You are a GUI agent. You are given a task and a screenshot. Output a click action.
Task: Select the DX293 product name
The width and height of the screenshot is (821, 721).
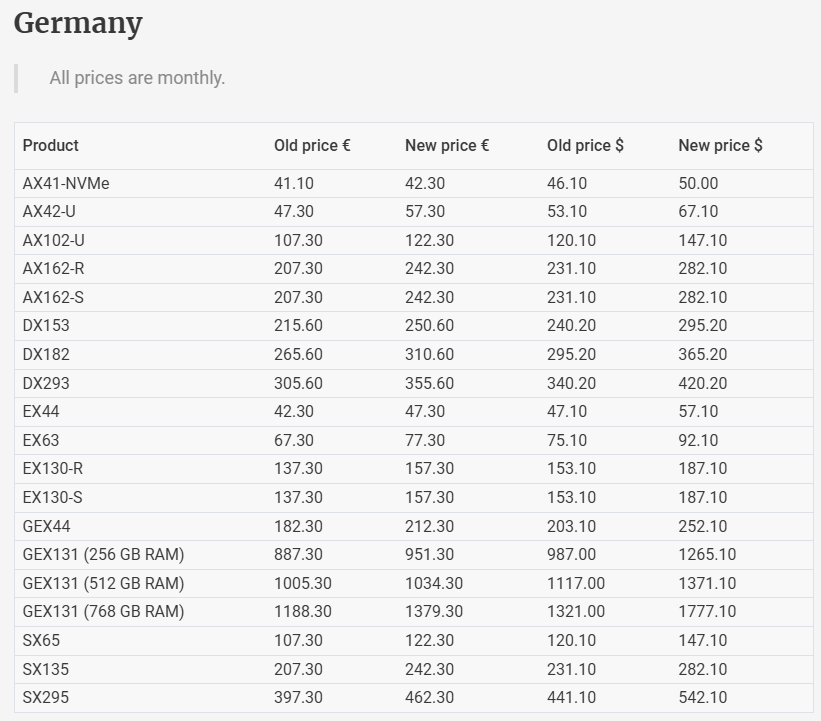46,383
